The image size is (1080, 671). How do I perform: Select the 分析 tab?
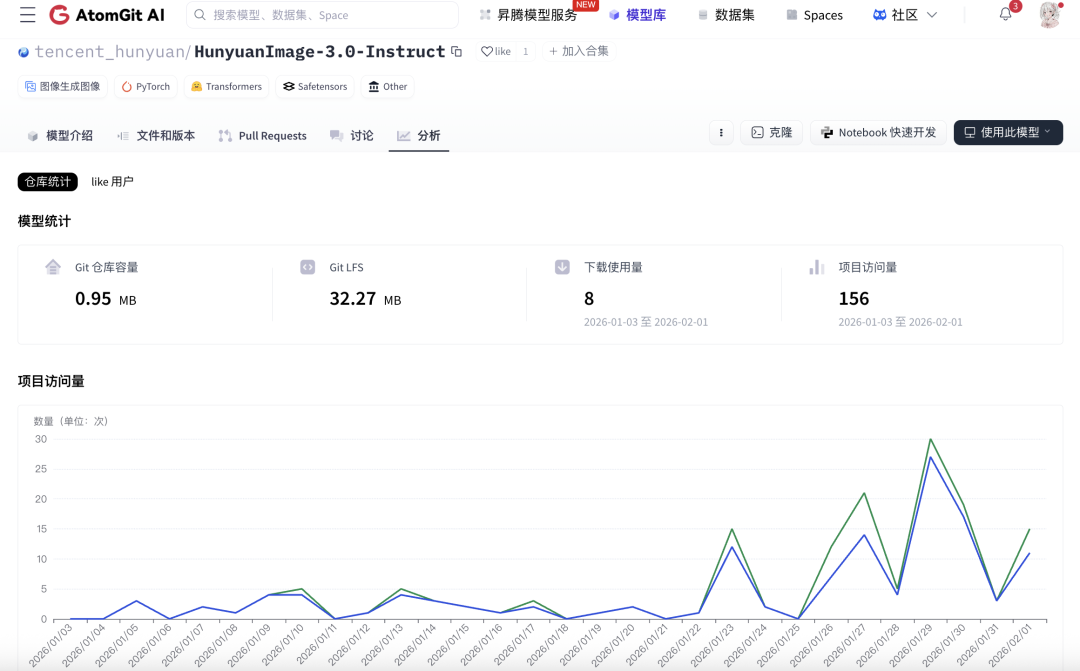point(419,136)
